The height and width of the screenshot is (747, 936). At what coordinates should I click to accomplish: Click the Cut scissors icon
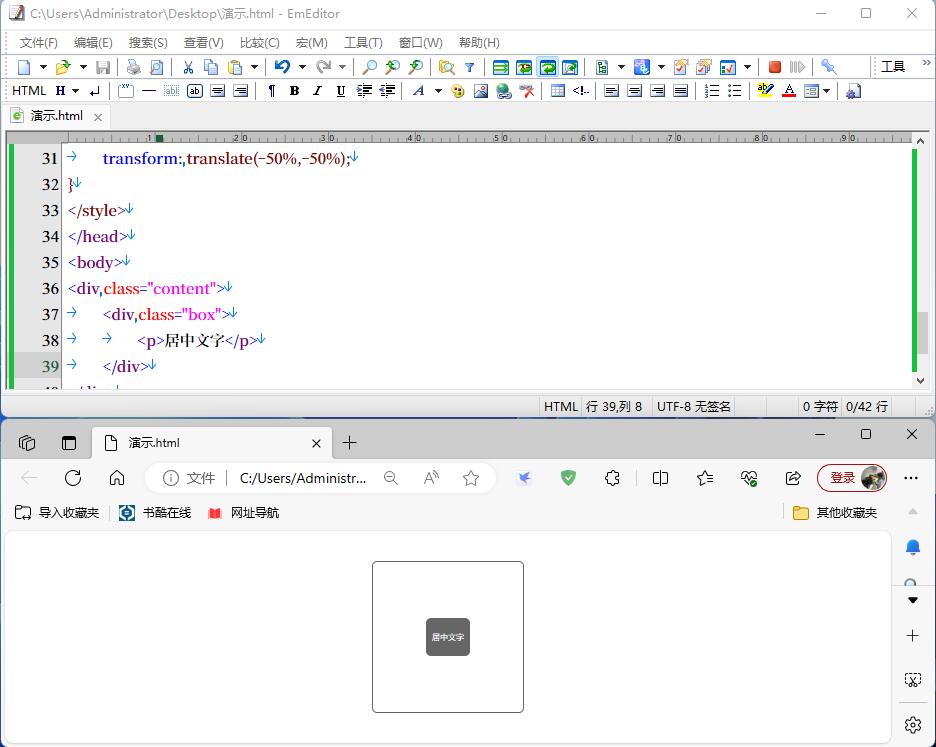pos(188,67)
